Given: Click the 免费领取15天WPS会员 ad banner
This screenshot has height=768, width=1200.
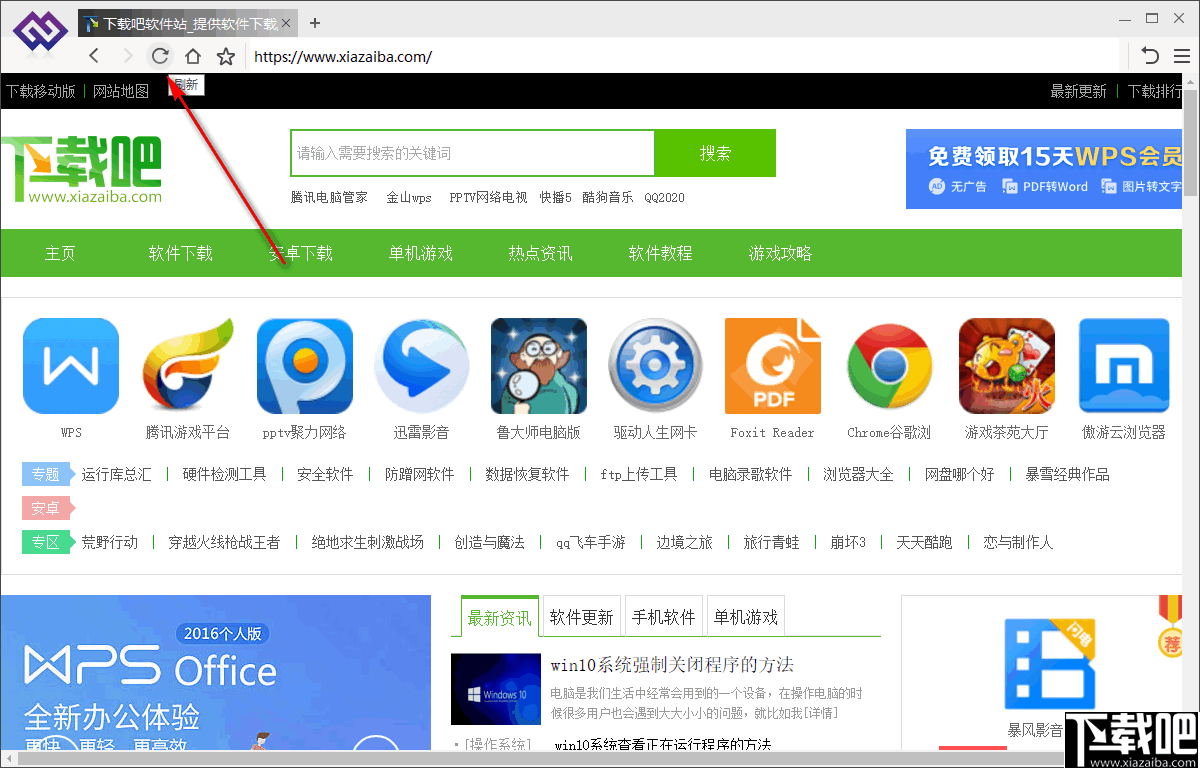Looking at the screenshot, I should [1044, 169].
